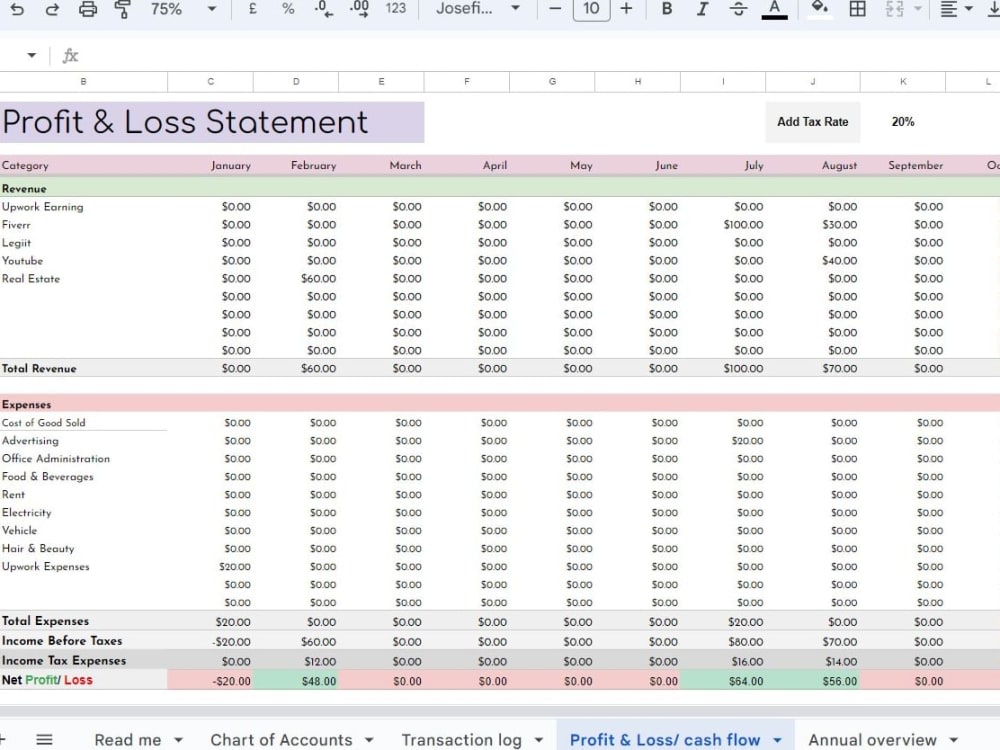
Task: Increase decimal places
Action: click(x=360, y=9)
